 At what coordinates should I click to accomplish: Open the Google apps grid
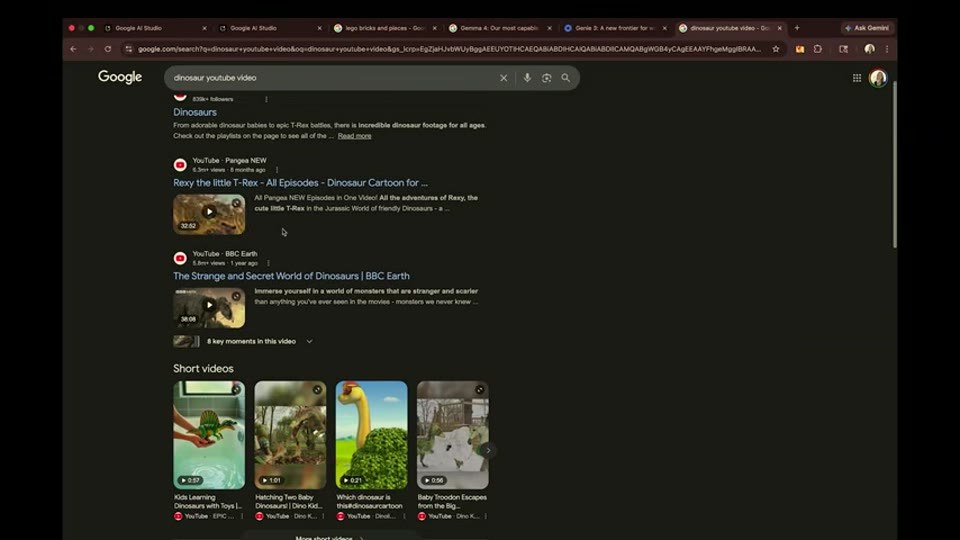click(857, 78)
